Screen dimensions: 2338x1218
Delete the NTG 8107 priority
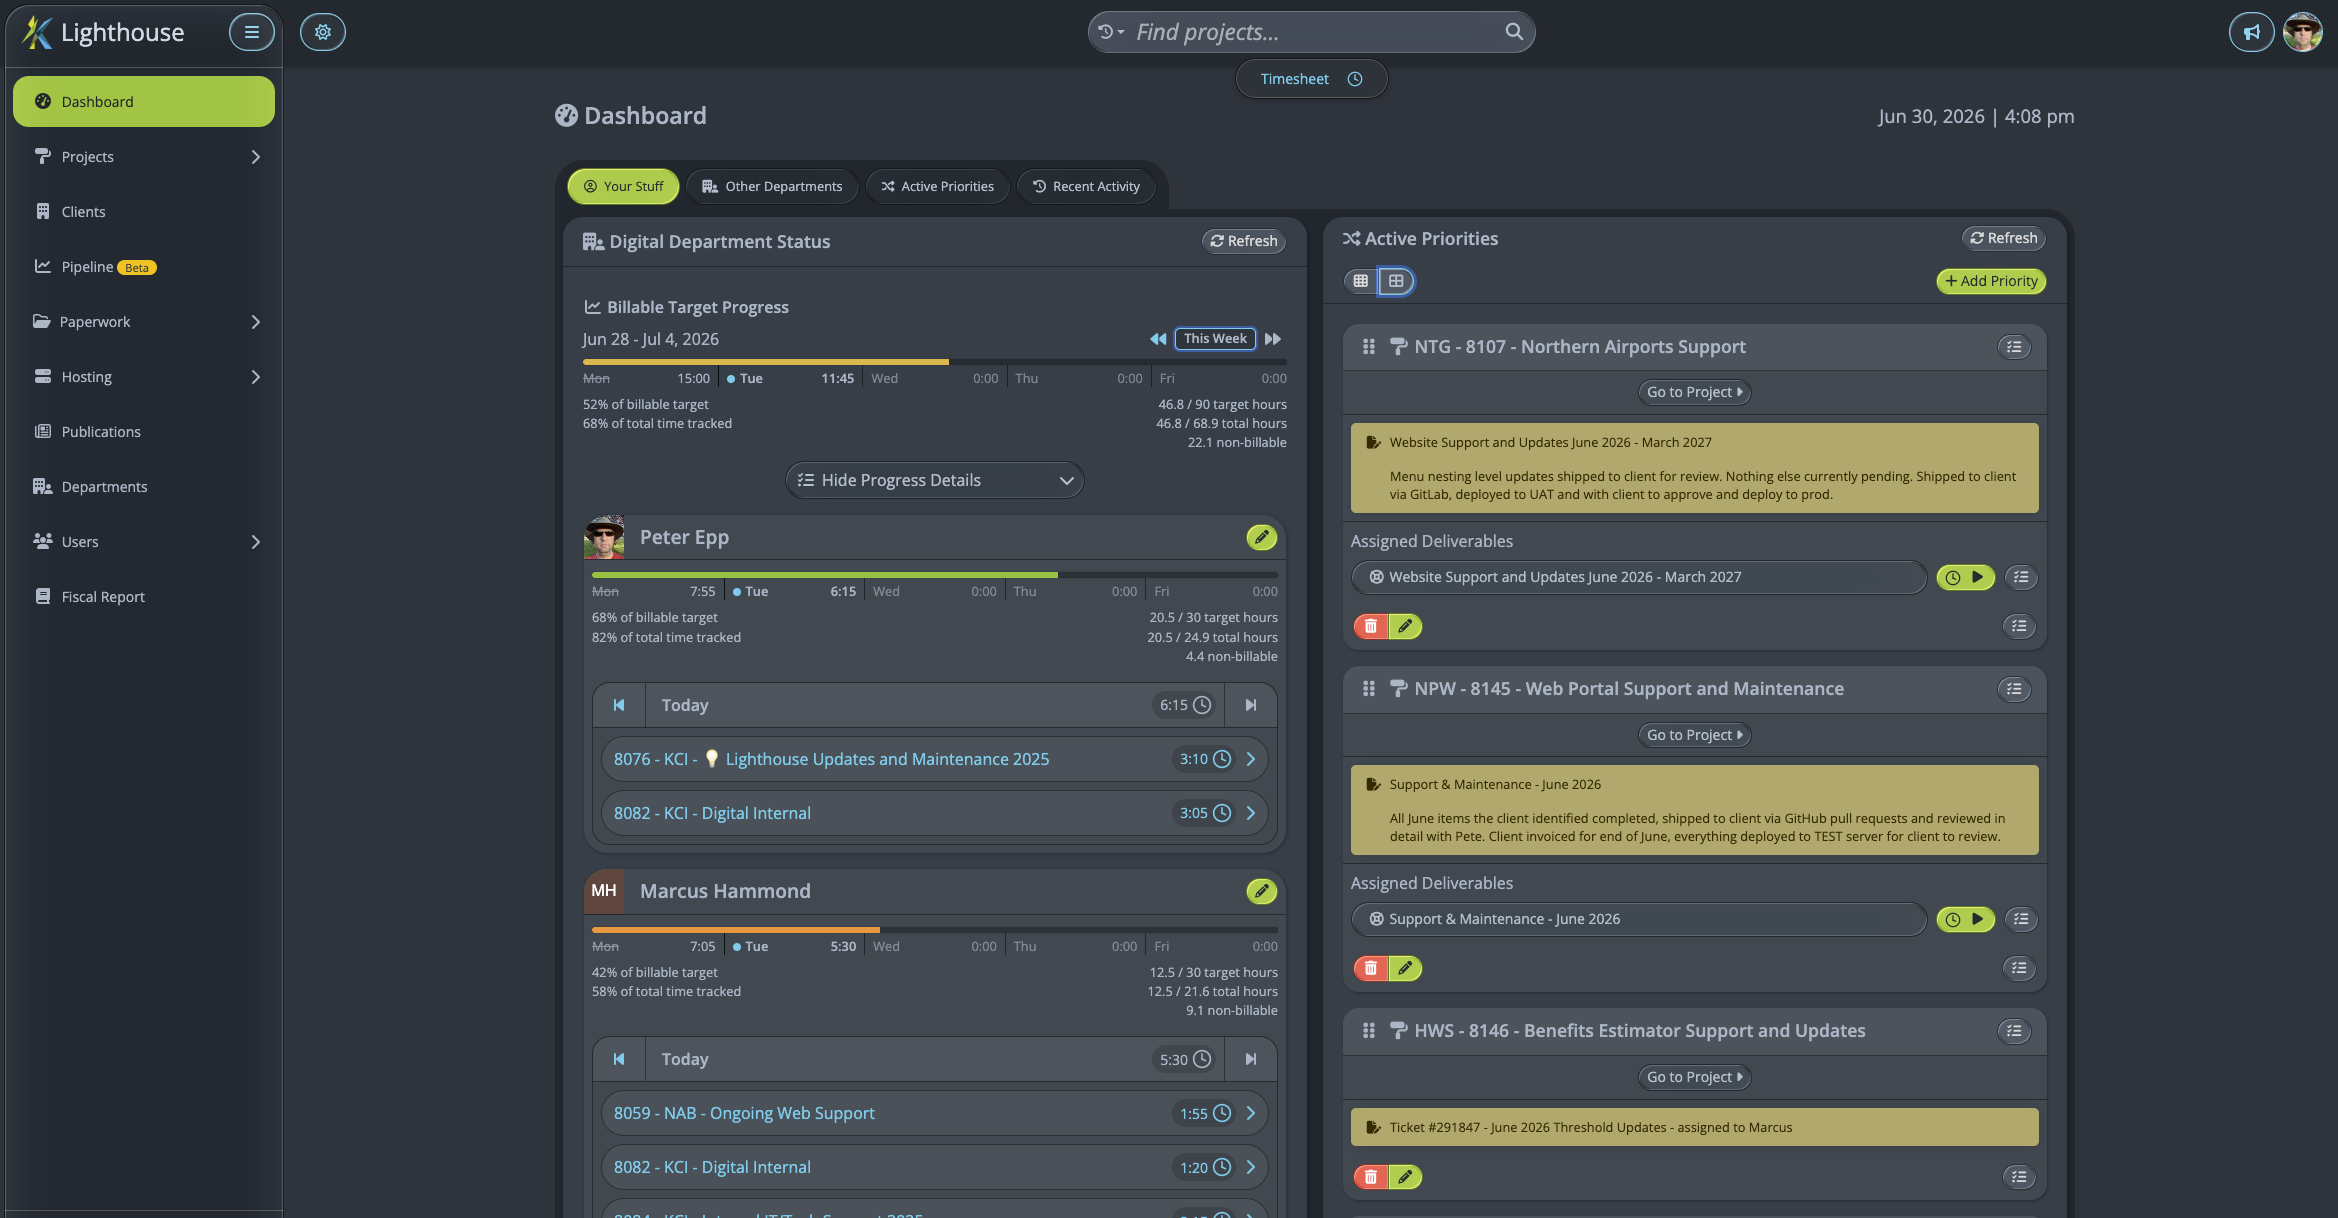click(x=1370, y=626)
